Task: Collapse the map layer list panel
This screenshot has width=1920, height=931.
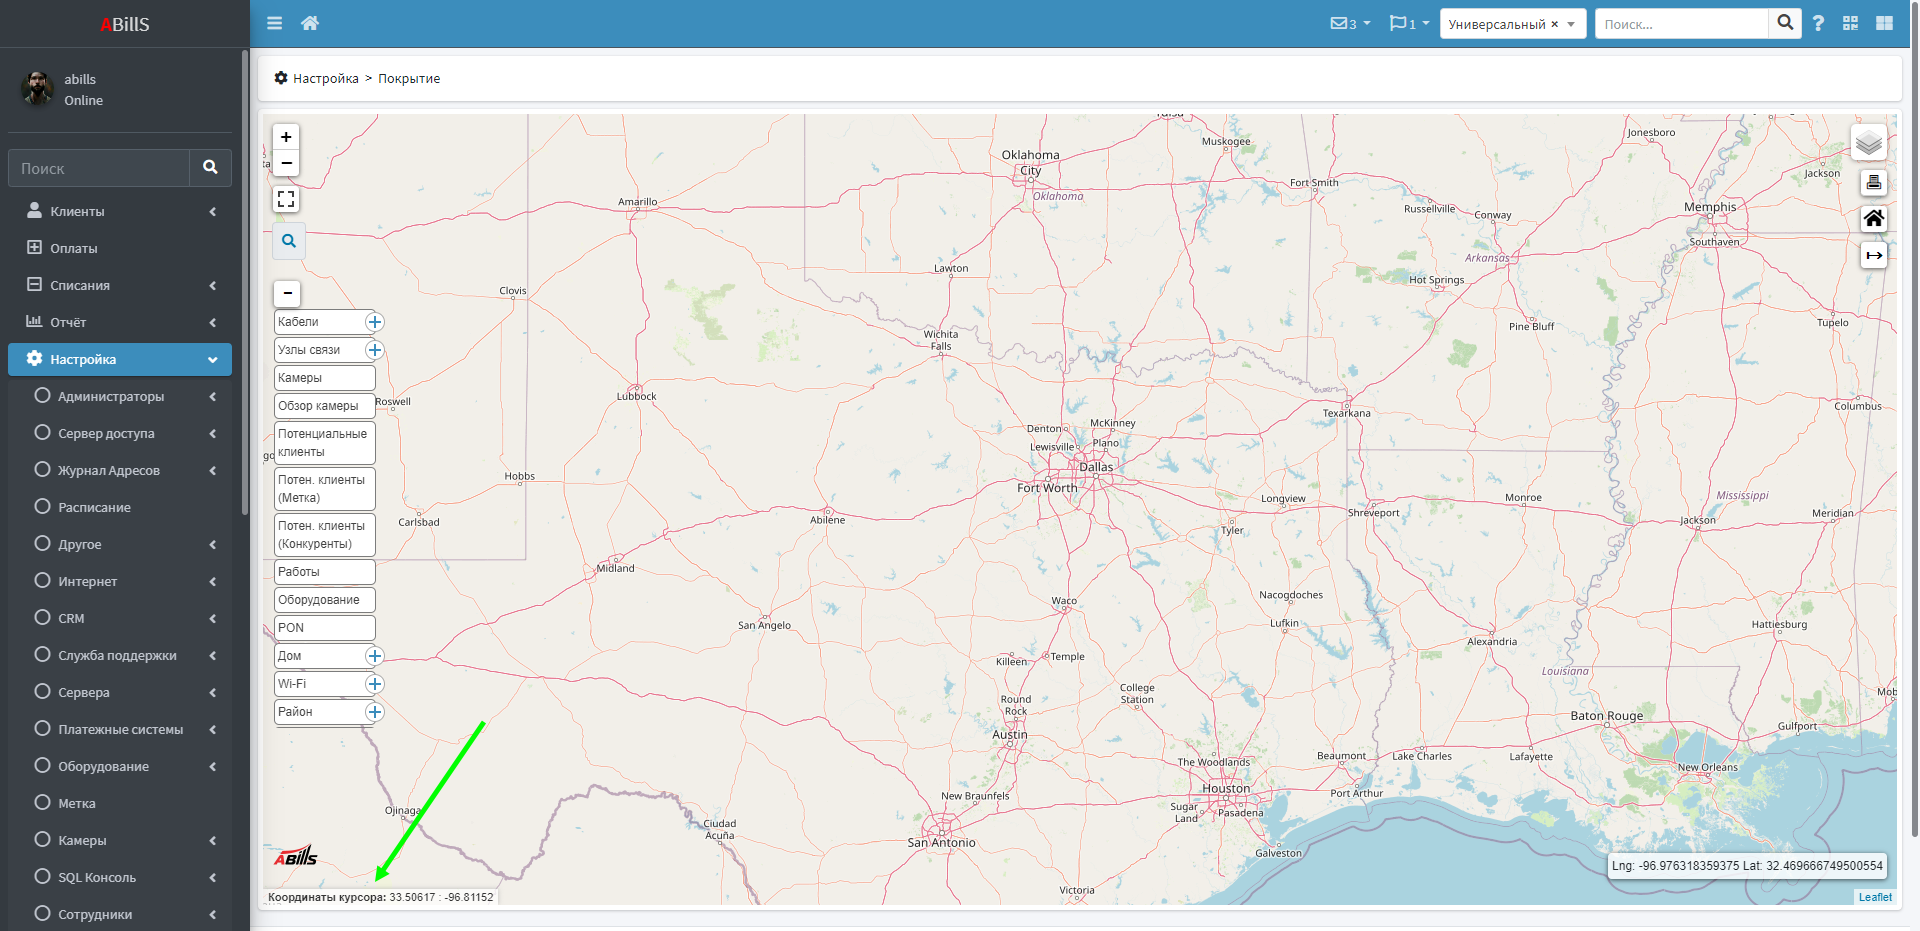Action: point(288,293)
